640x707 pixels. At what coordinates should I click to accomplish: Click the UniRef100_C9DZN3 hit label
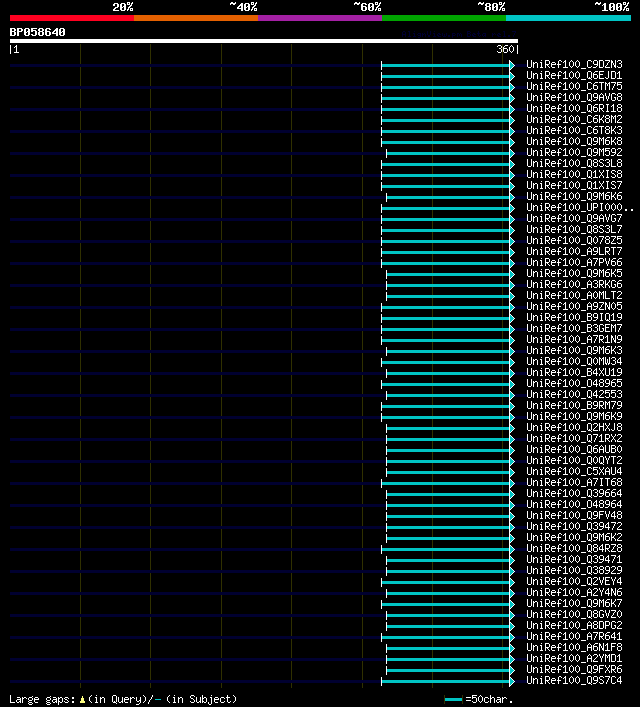click(x=574, y=64)
